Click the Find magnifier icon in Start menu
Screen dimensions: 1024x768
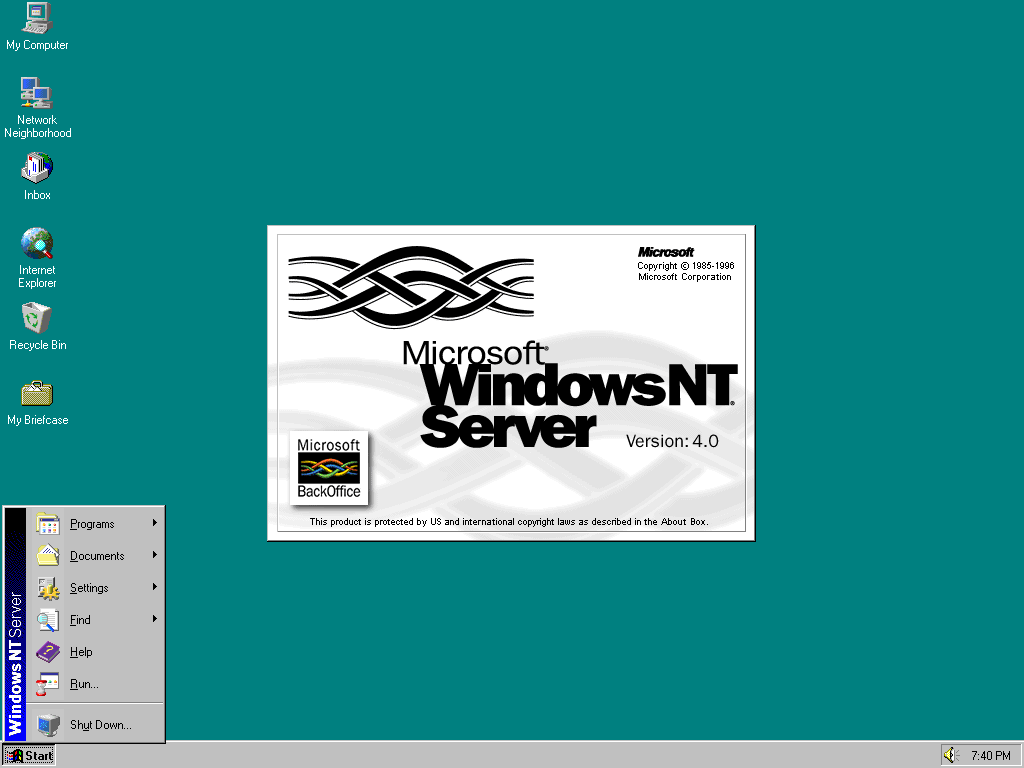click(48, 620)
